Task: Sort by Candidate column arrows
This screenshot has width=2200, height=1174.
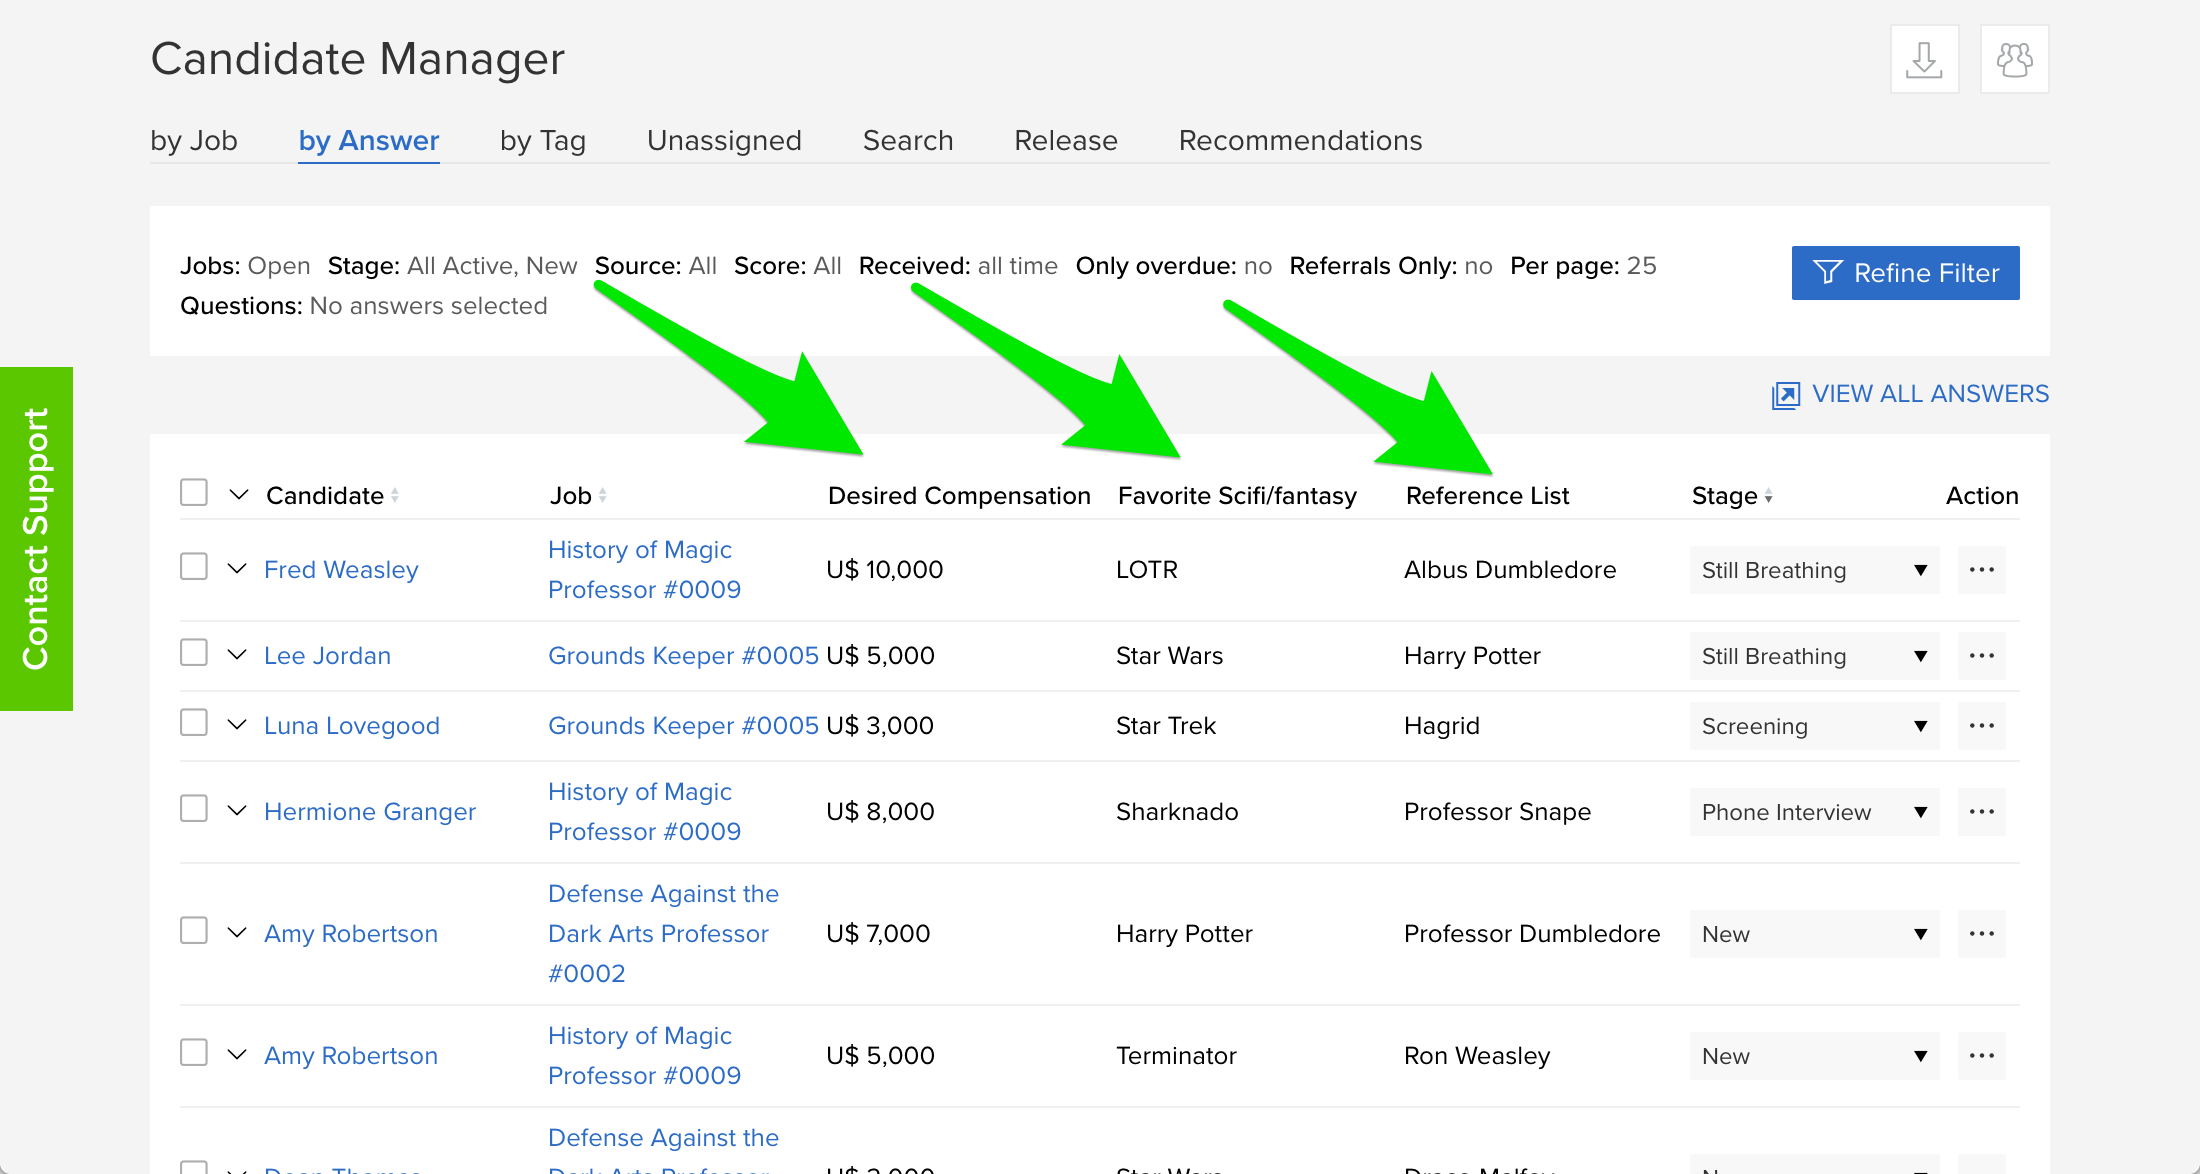Action: [395, 496]
